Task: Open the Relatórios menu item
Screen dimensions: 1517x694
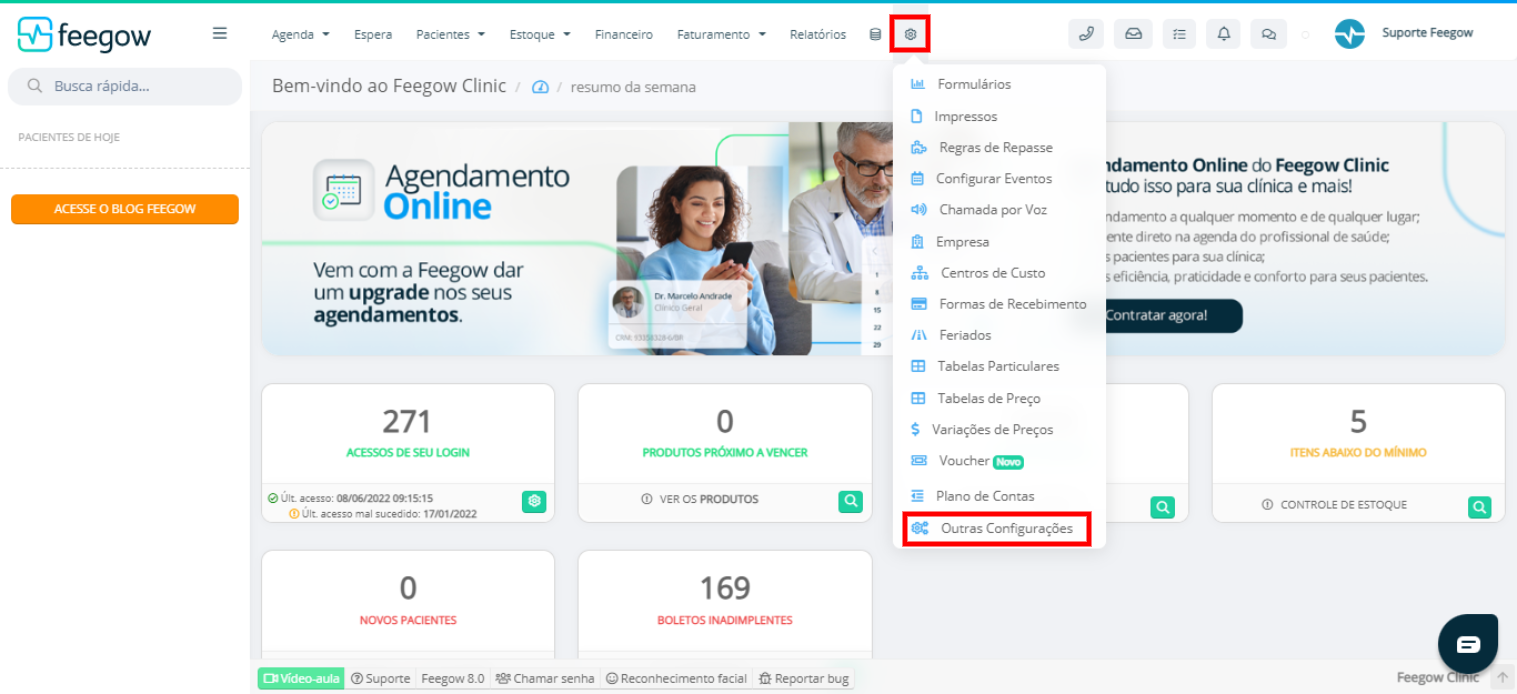Action: (x=817, y=34)
